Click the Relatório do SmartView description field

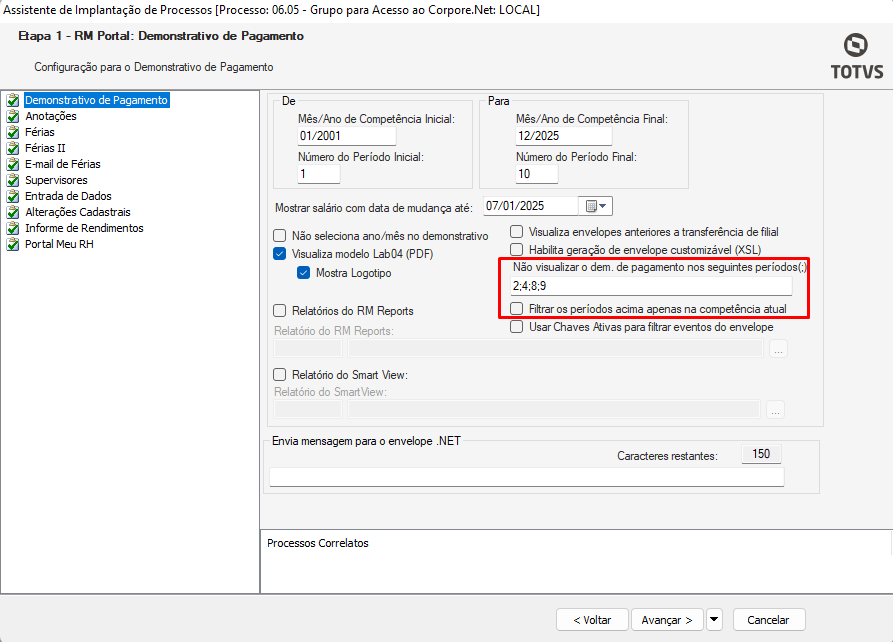tap(554, 409)
